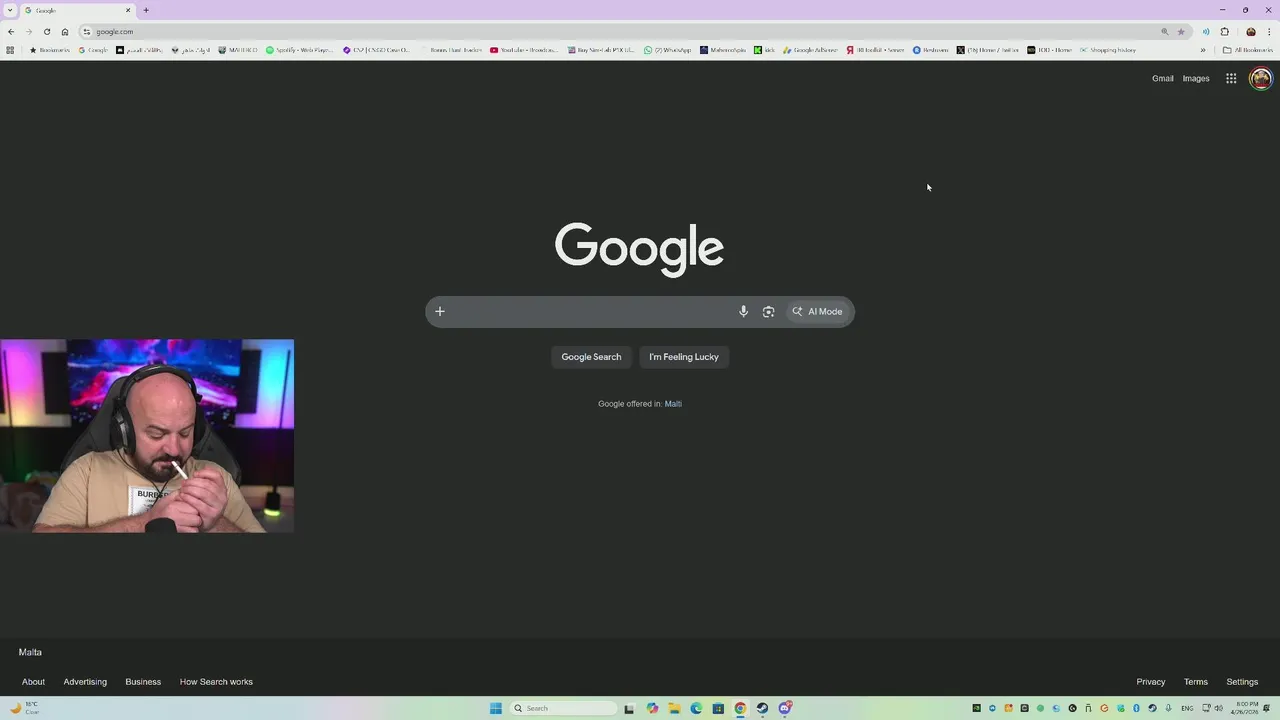The image size is (1280, 720).
Task: Open a new tab with the plus button
Action: pyautogui.click(x=146, y=10)
